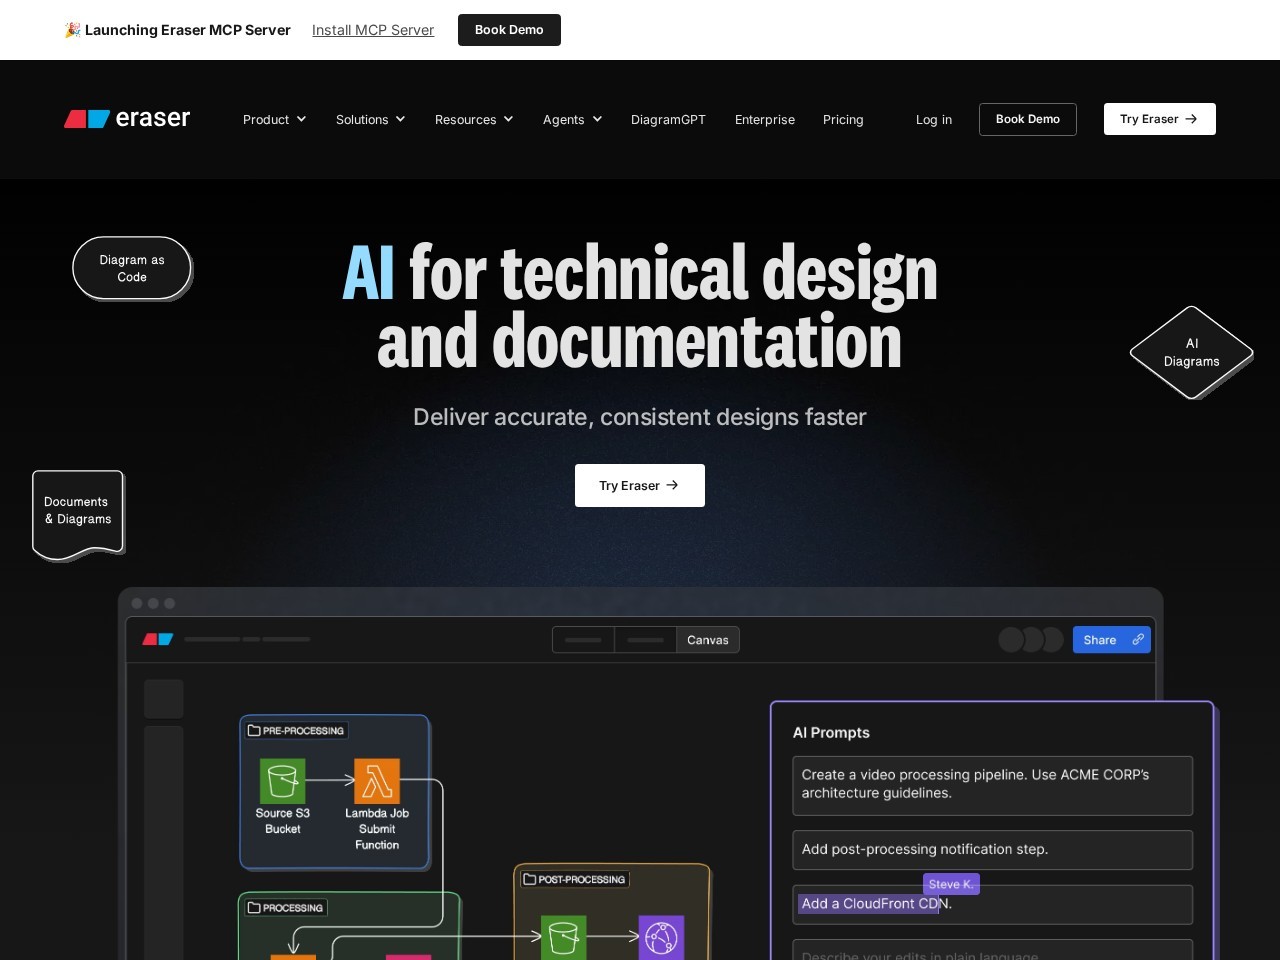Open the Enterprise page
This screenshot has width=1280, height=960.
point(765,119)
